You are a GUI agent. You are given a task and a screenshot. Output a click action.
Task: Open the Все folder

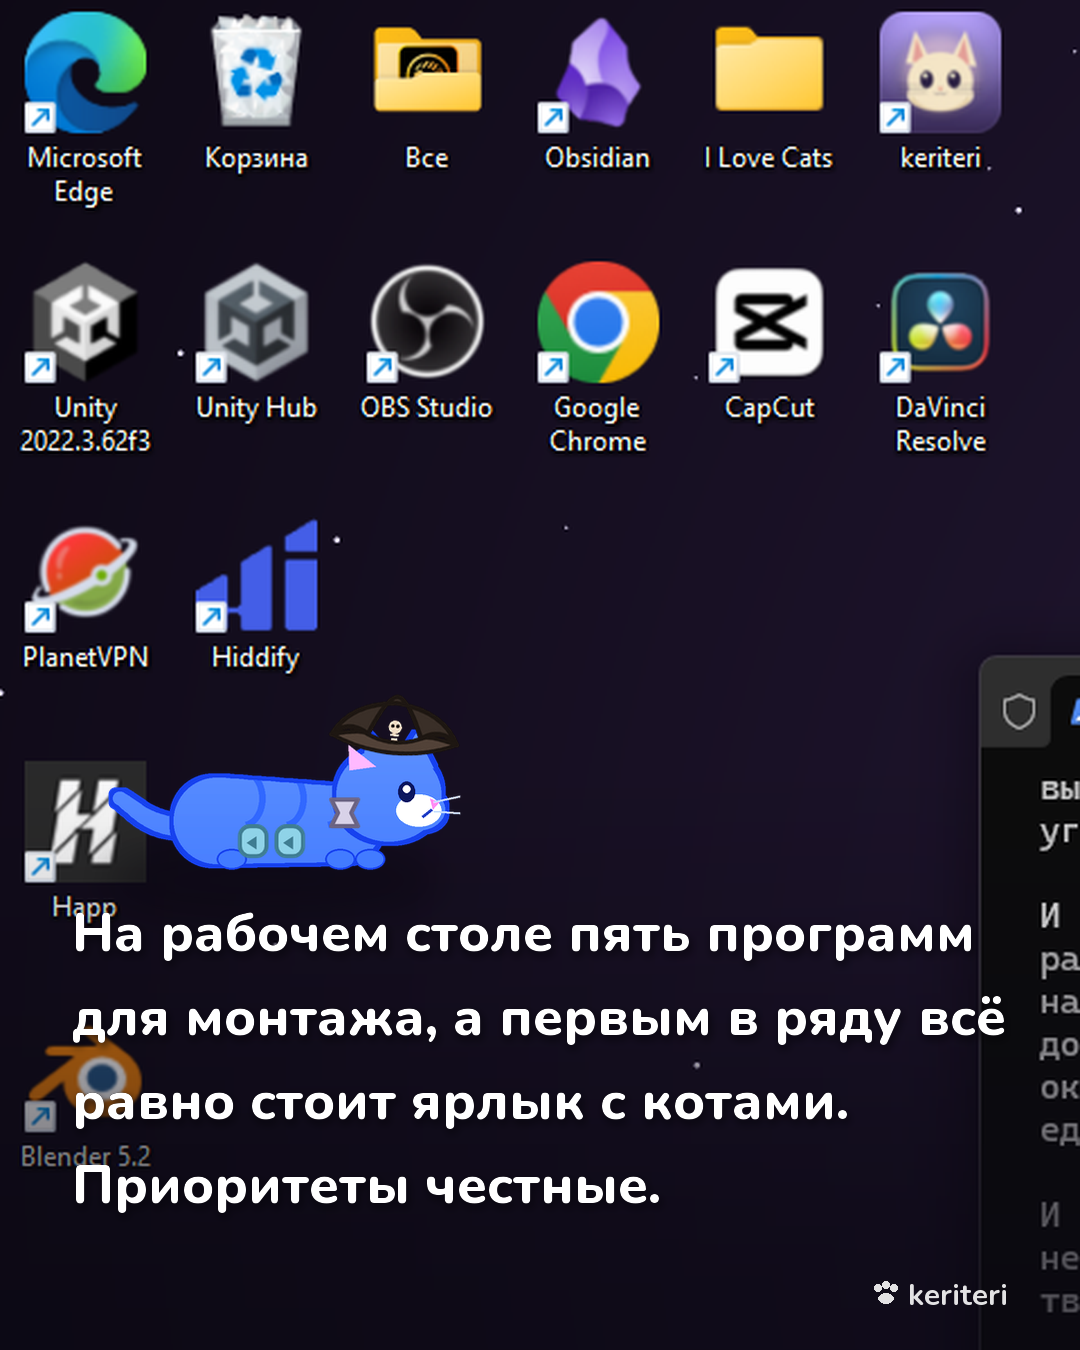(427, 70)
